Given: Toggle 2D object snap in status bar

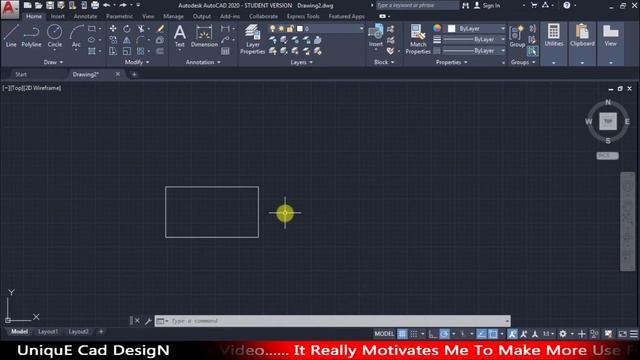Looking at the screenshot, I should click(493, 334).
